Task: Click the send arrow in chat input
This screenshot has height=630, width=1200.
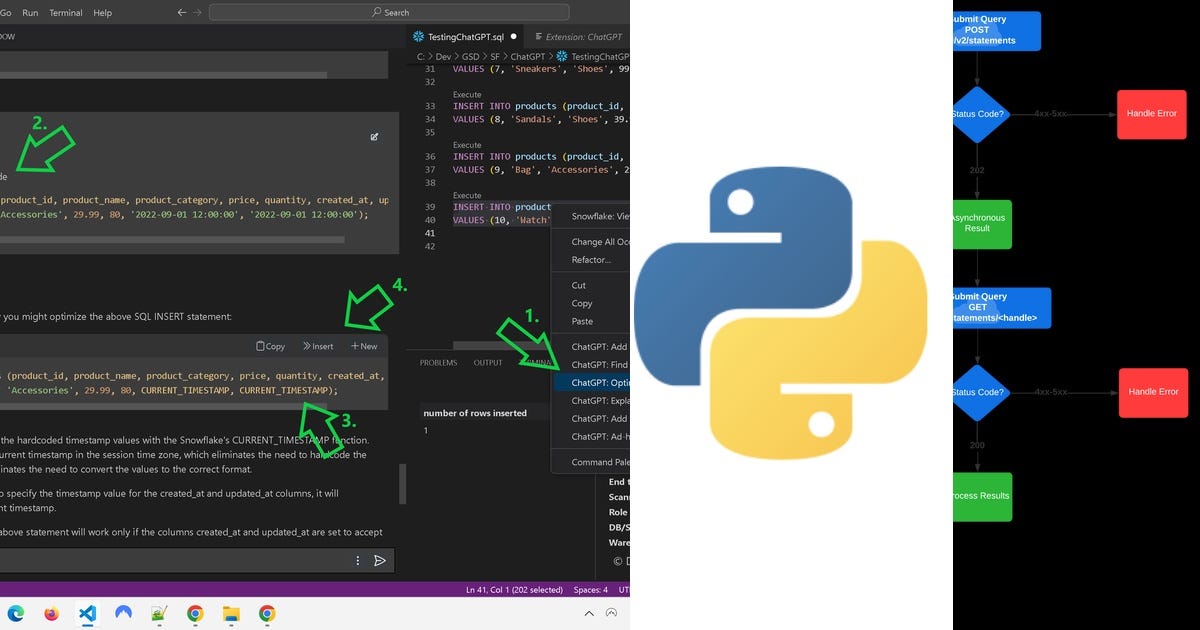Action: (x=379, y=561)
